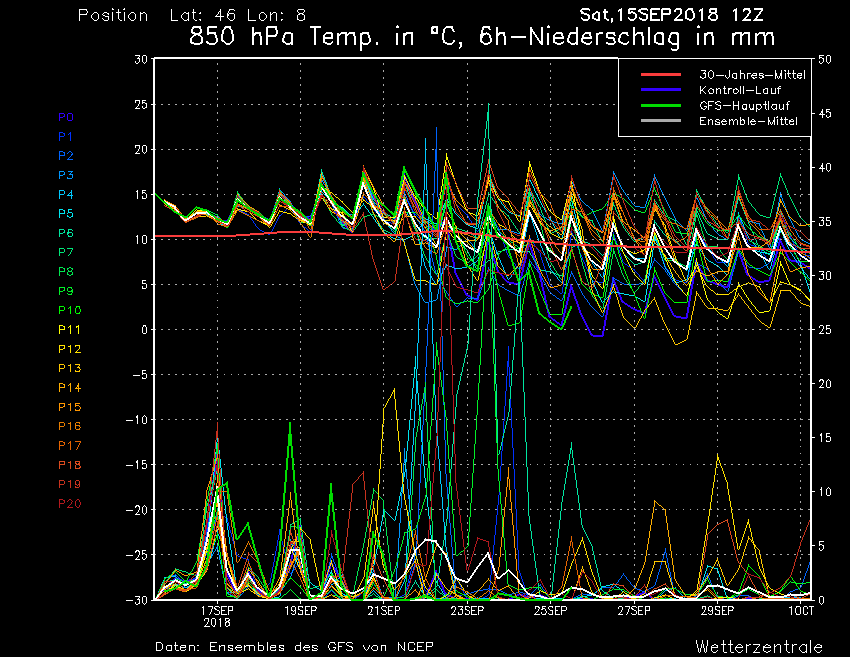This screenshot has width=850, height=657.
Task: Select the "27SEP" date axis label
Action: coord(634,610)
